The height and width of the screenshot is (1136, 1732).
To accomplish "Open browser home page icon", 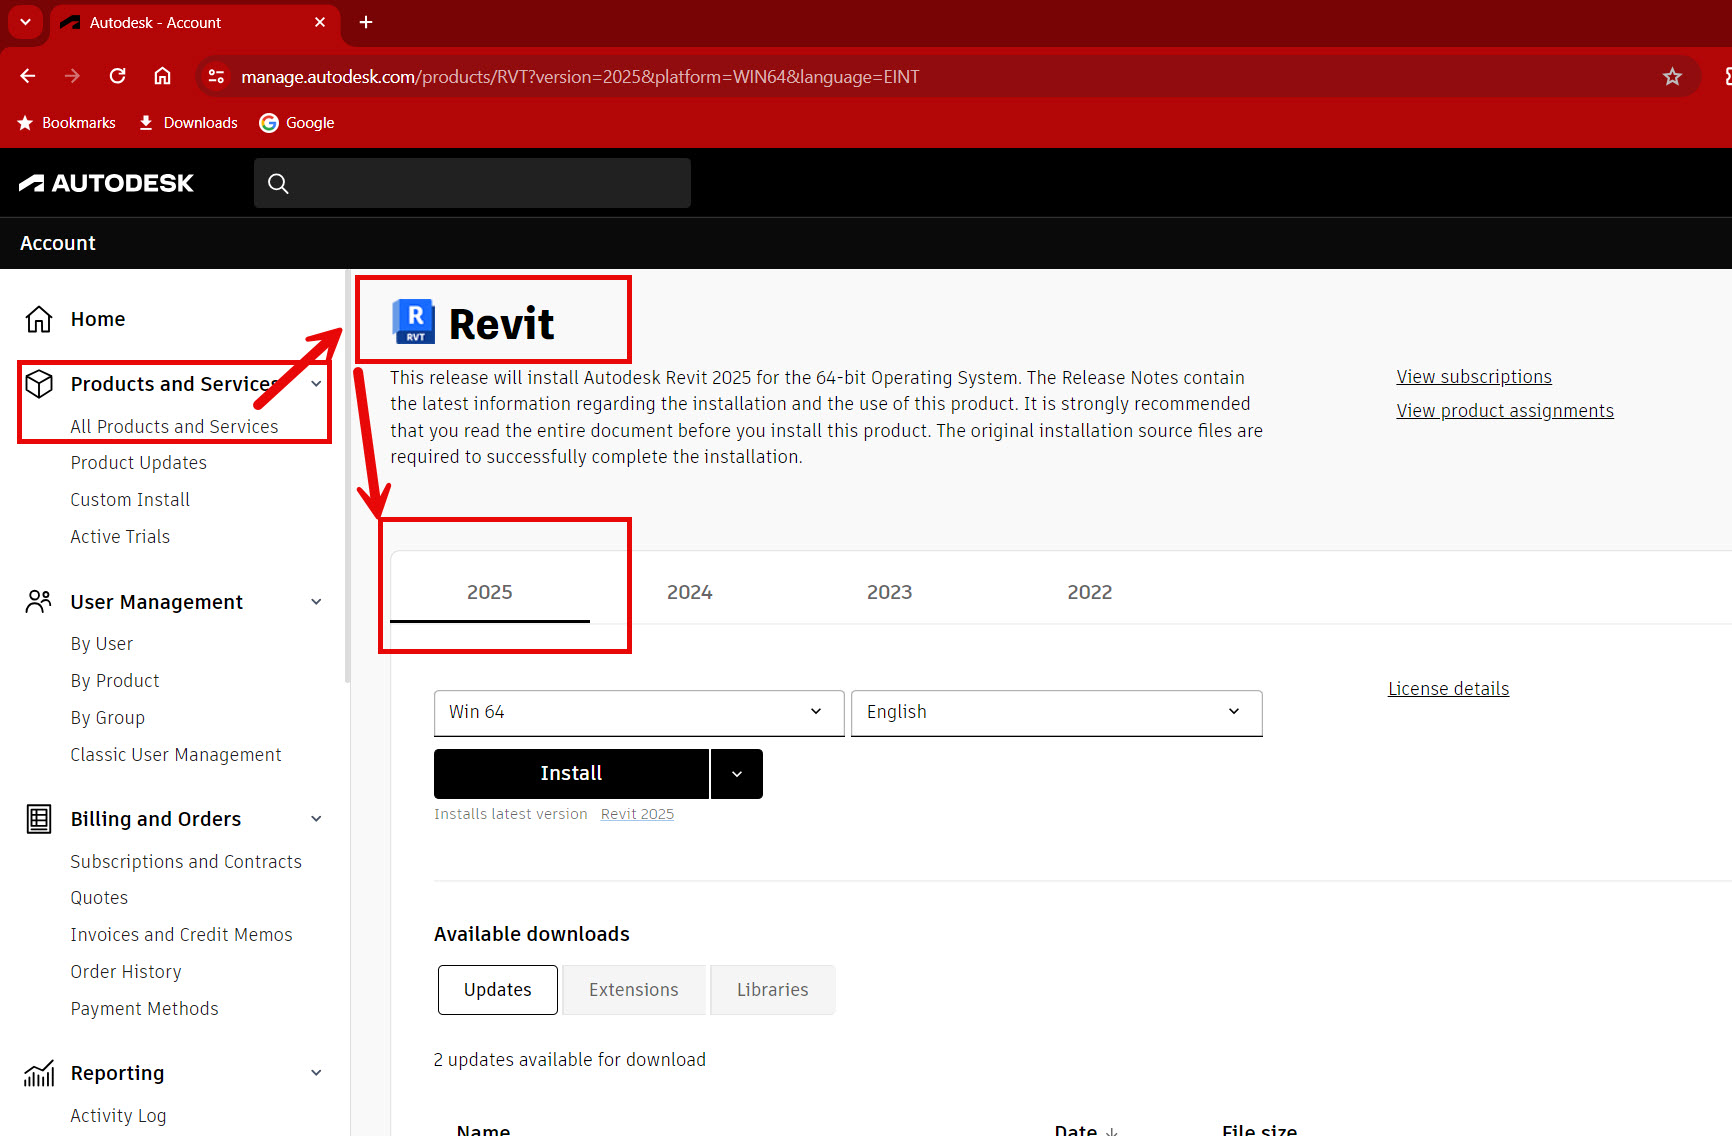I will tap(162, 76).
